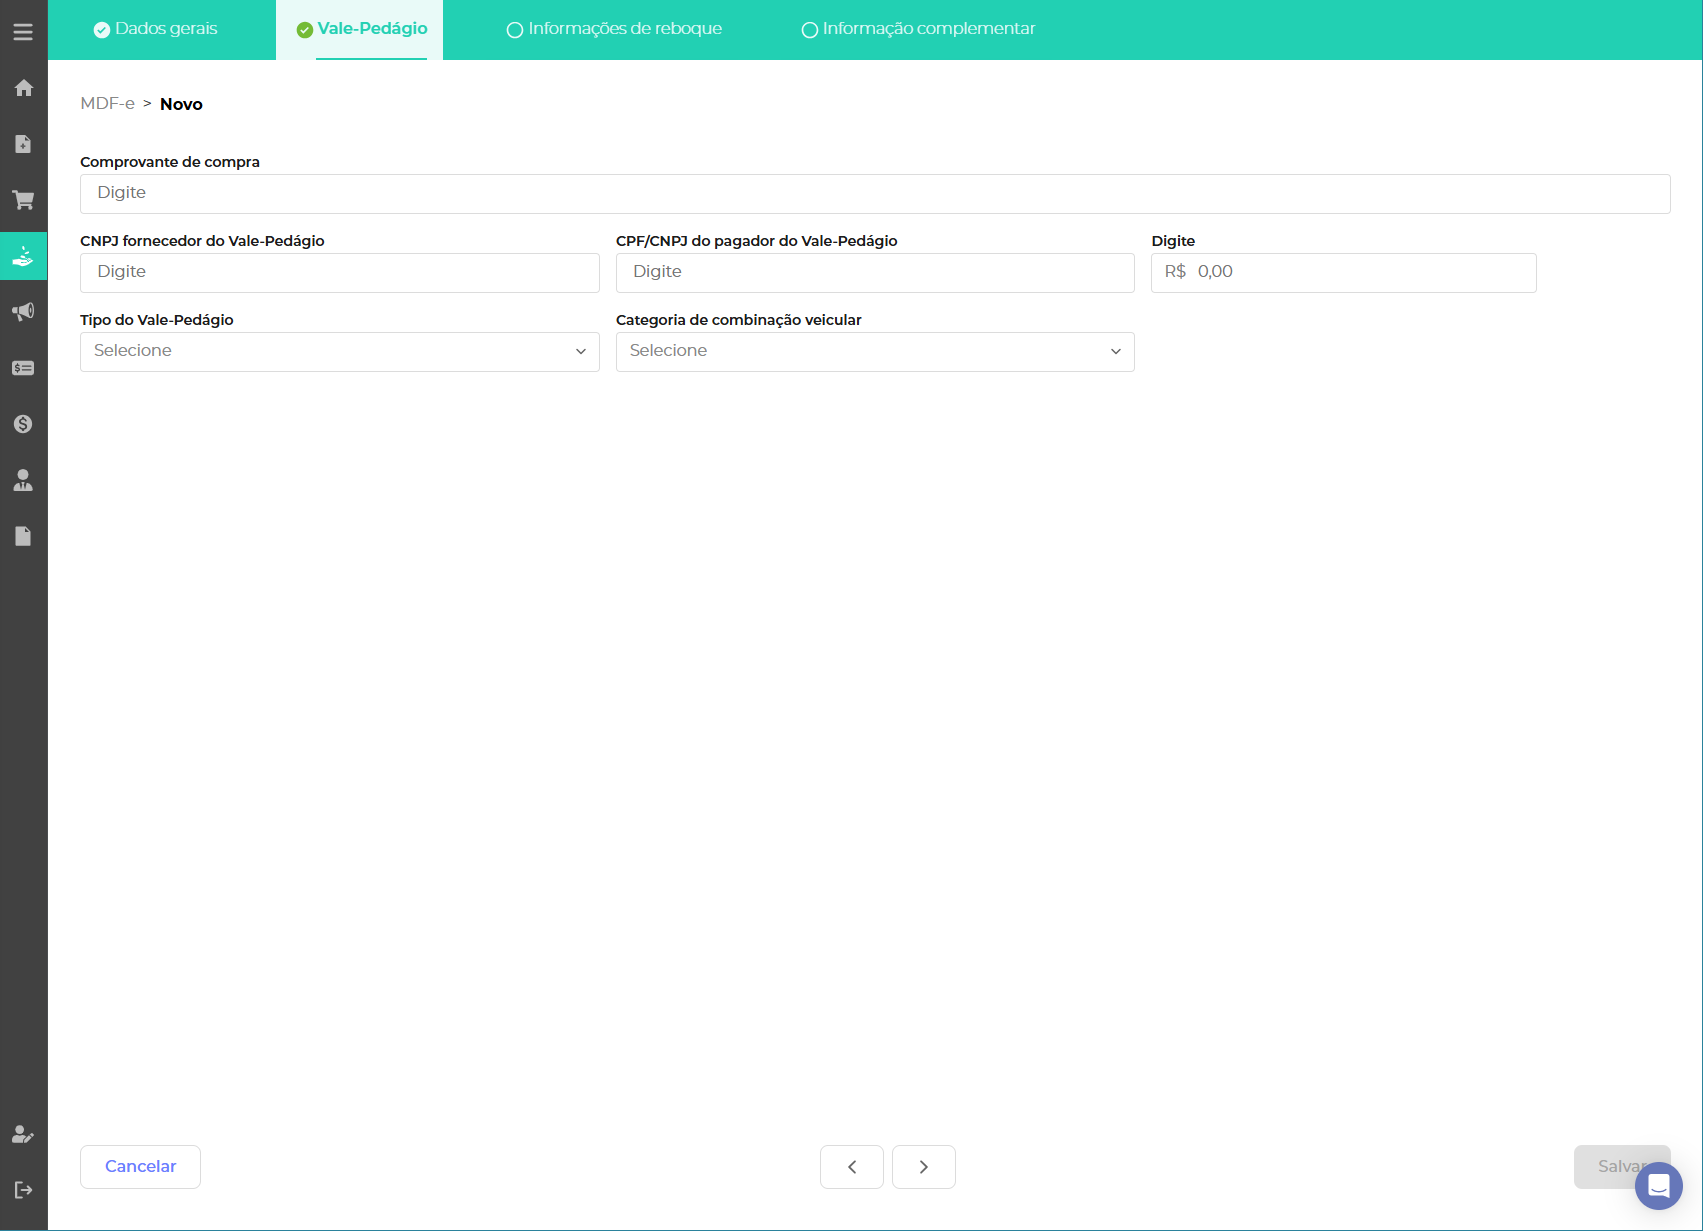The height and width of the screenshot is (1231, 1703).
Task: Go to Informação complementar tab
Action: pos(918,29)
